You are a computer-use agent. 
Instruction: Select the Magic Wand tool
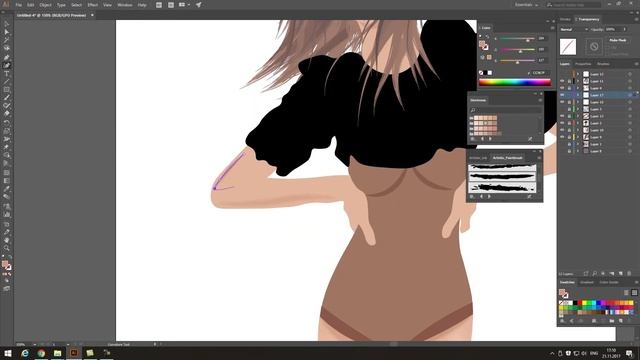(x=7, y=40)
